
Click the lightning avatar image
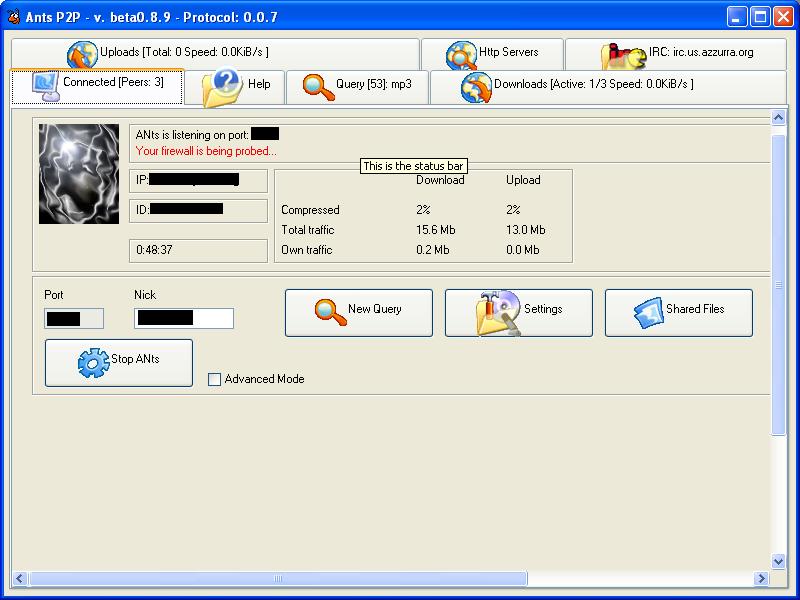coord(79,174)
